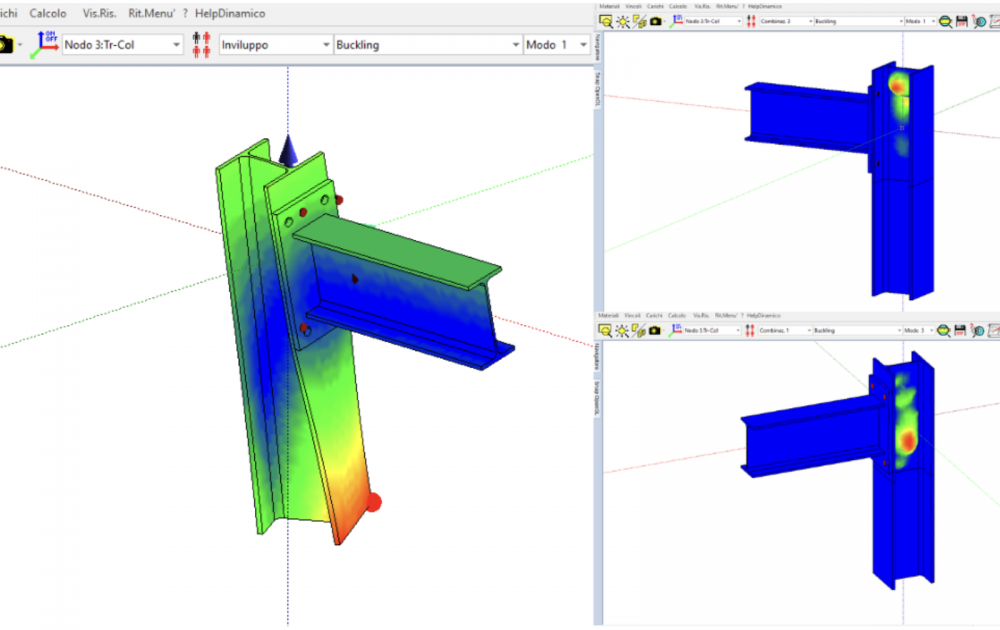Image resolution: width=1000 pixels, height=630 pixels.
Task: Open the Nodo 3:Tr-Col dropdown in main toolbar
Action: 176,45
